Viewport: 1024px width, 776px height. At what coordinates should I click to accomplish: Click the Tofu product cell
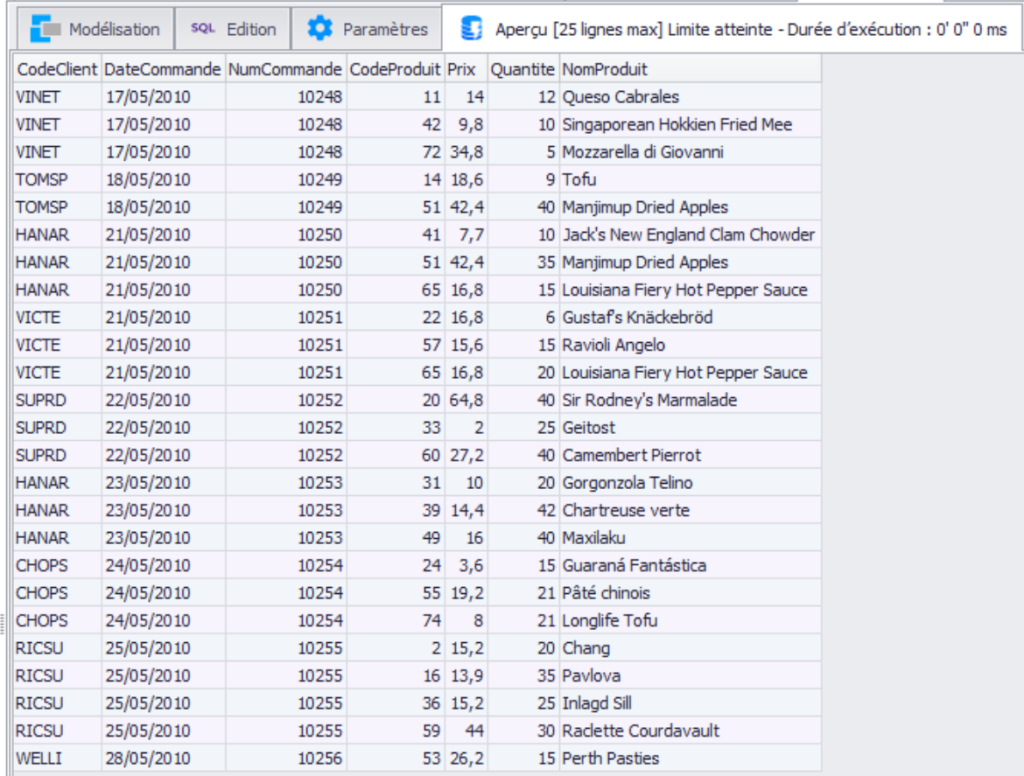click(x=690, y=179)
